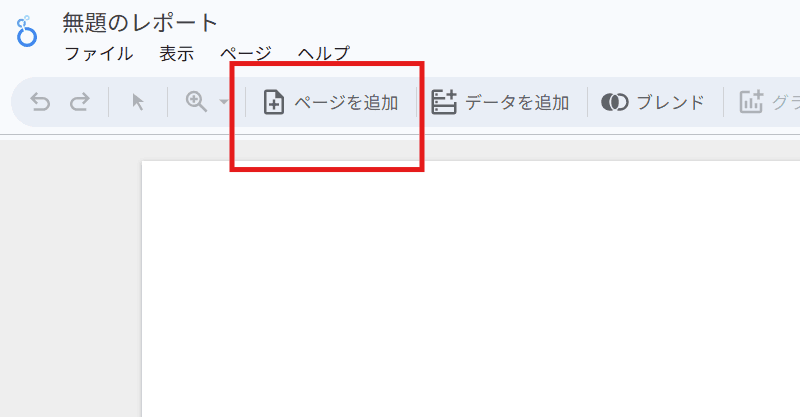Click the report title 無題のレポート
This screenshot has width=800, height=417.
point(140,23)
